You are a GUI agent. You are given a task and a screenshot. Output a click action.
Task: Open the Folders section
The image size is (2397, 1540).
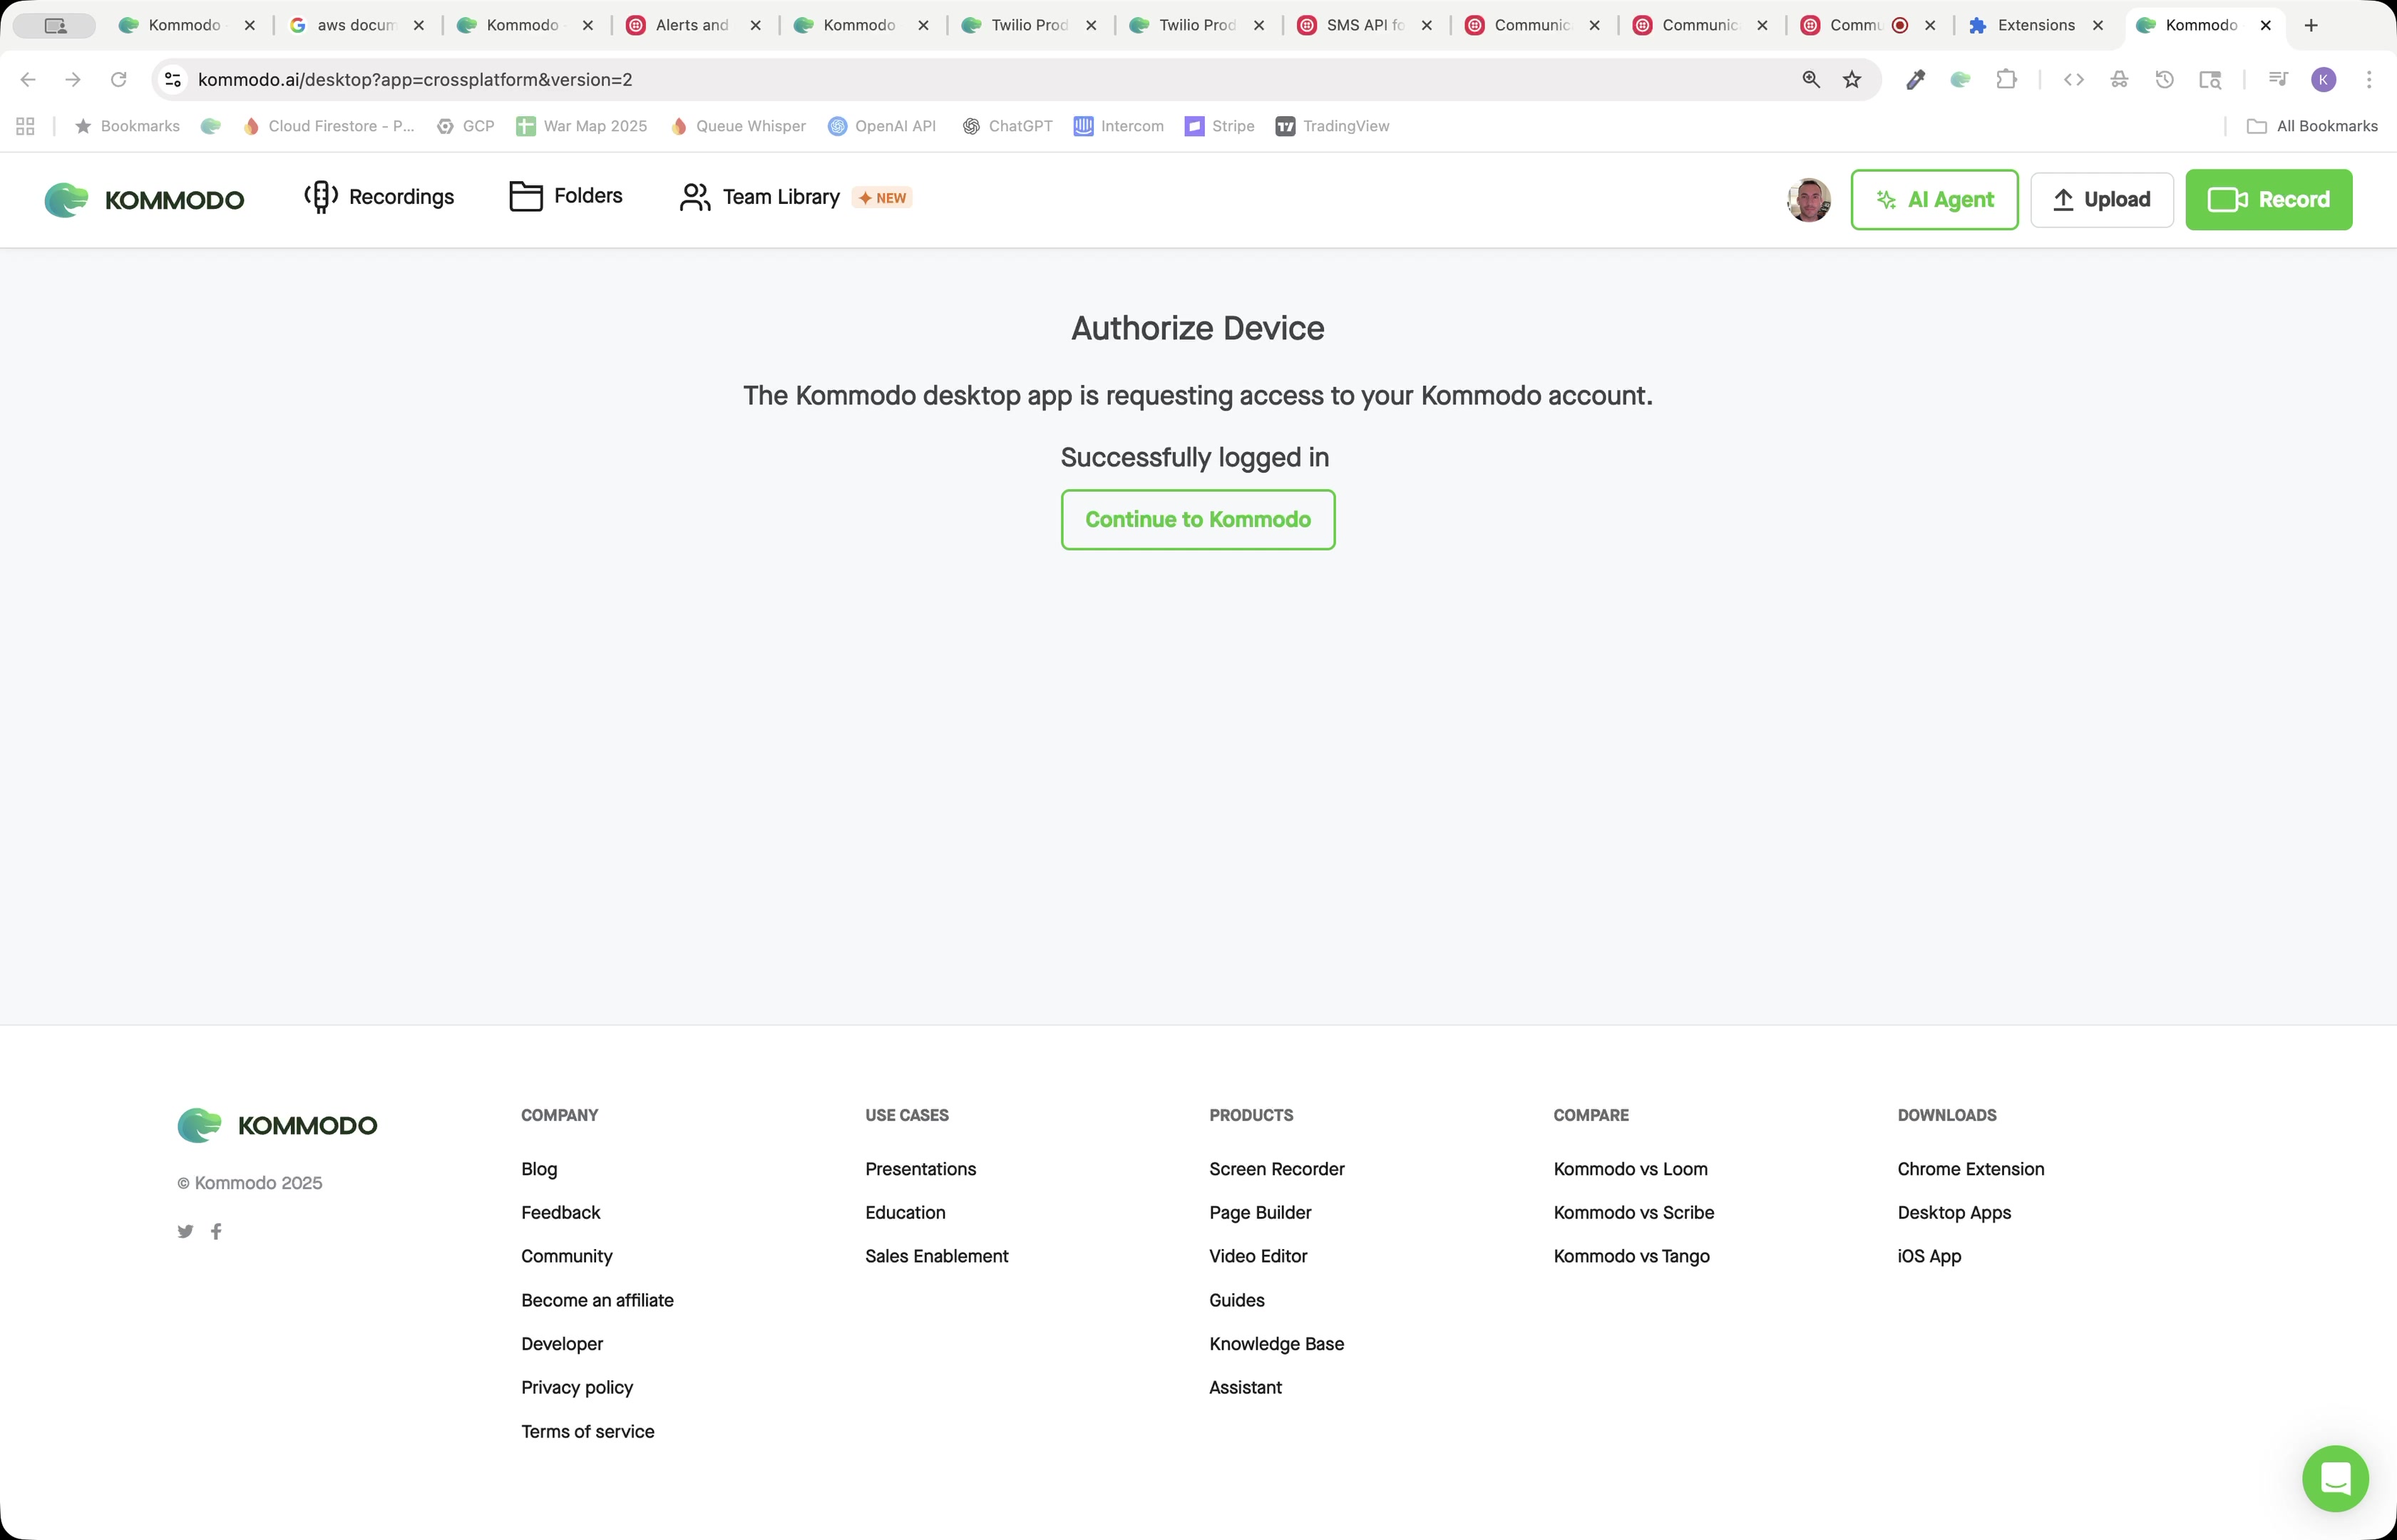tap(566, 196)
